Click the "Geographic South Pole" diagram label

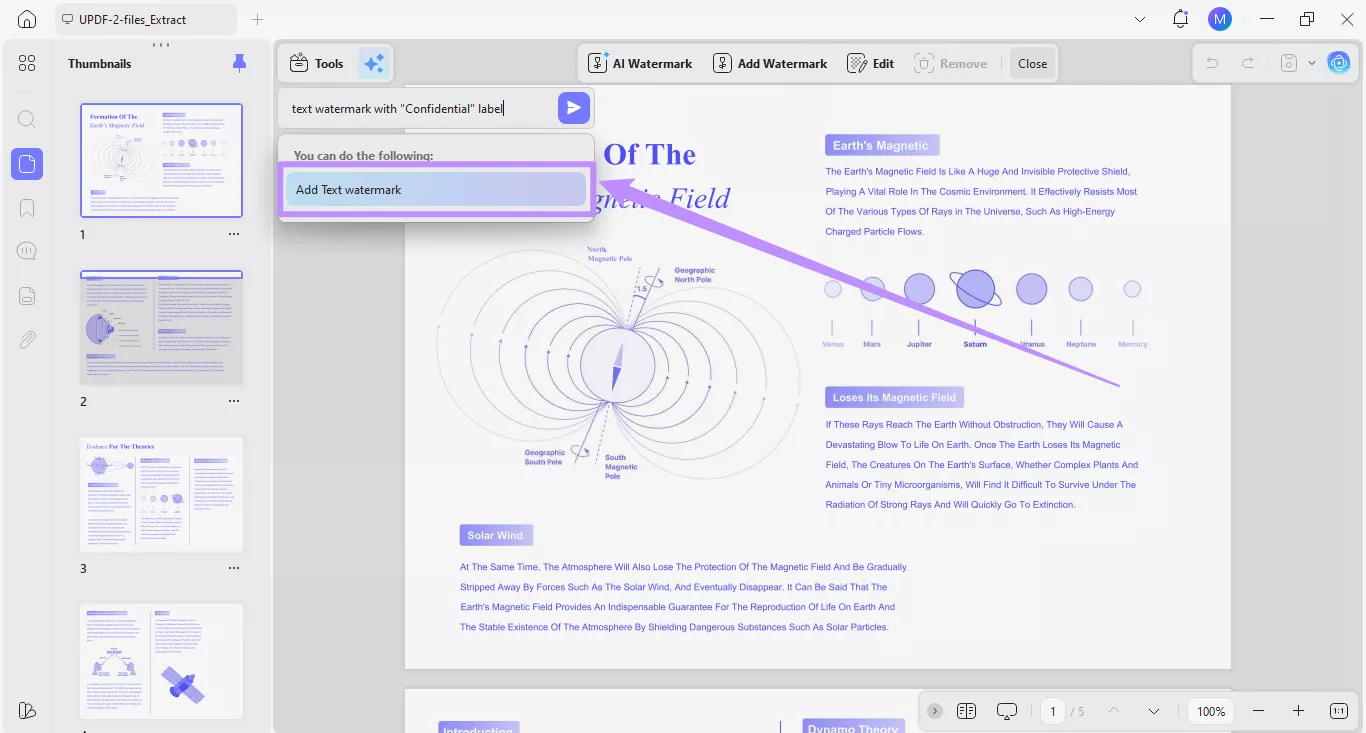[x=545, y=458]
